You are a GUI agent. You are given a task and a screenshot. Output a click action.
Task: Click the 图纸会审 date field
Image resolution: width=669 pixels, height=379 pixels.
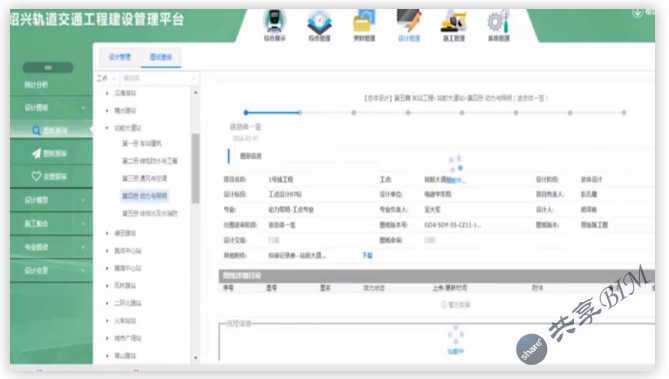click(430, 240)
